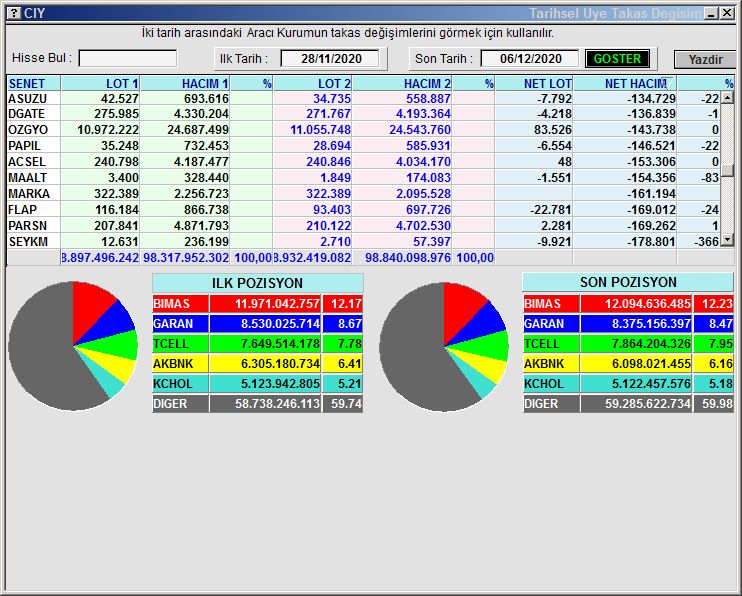Select the OZGYO row
742x596 pixels.
[363, 130]
